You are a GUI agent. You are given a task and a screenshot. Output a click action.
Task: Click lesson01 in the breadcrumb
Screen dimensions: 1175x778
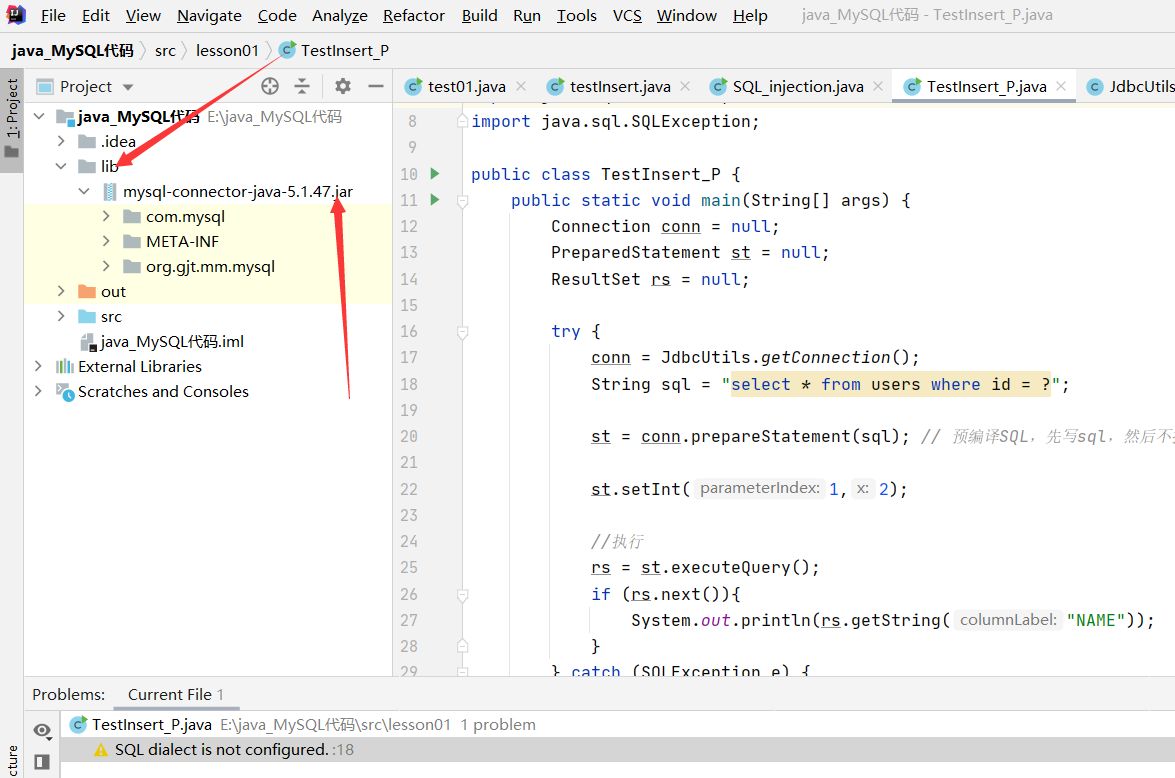[x=227, y=50]
